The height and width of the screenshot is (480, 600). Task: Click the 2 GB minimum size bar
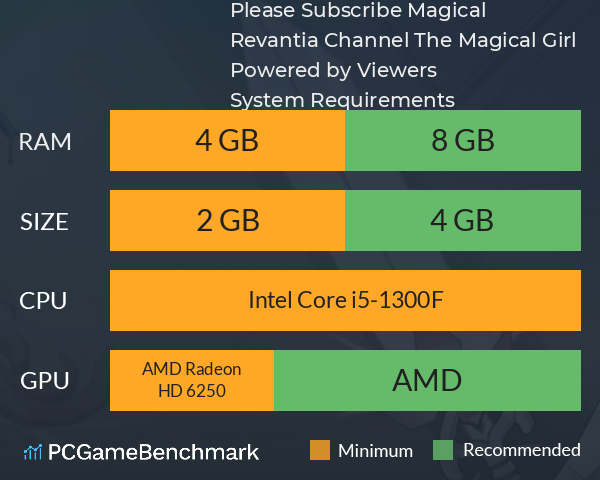(x=227, y=220)
